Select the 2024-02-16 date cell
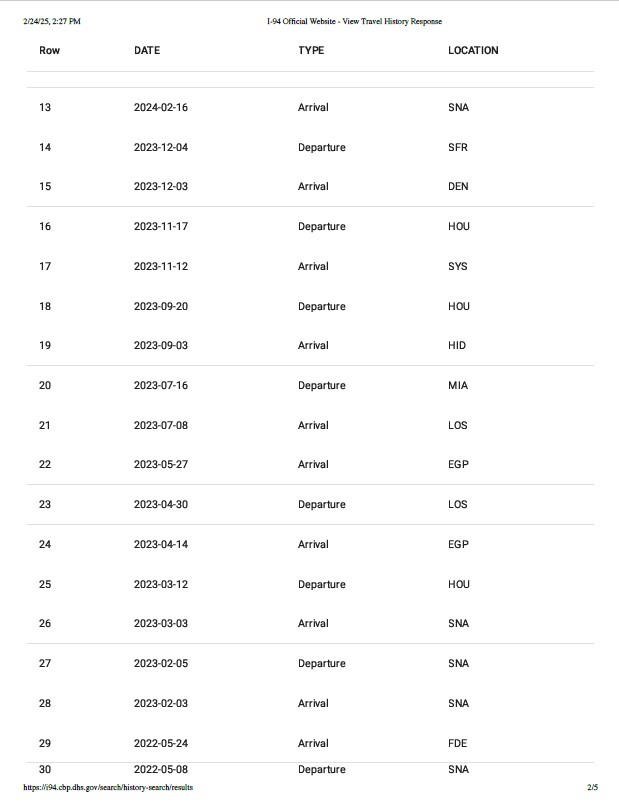This screenshot has height=808, width=619. click(161, 107)
